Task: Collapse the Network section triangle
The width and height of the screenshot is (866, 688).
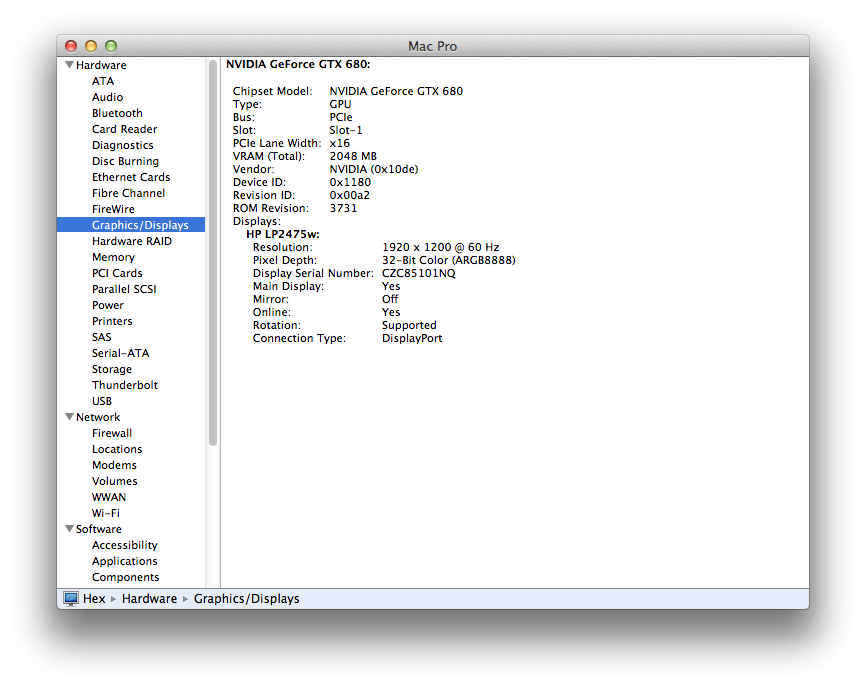Action: (x=70, y=417)
